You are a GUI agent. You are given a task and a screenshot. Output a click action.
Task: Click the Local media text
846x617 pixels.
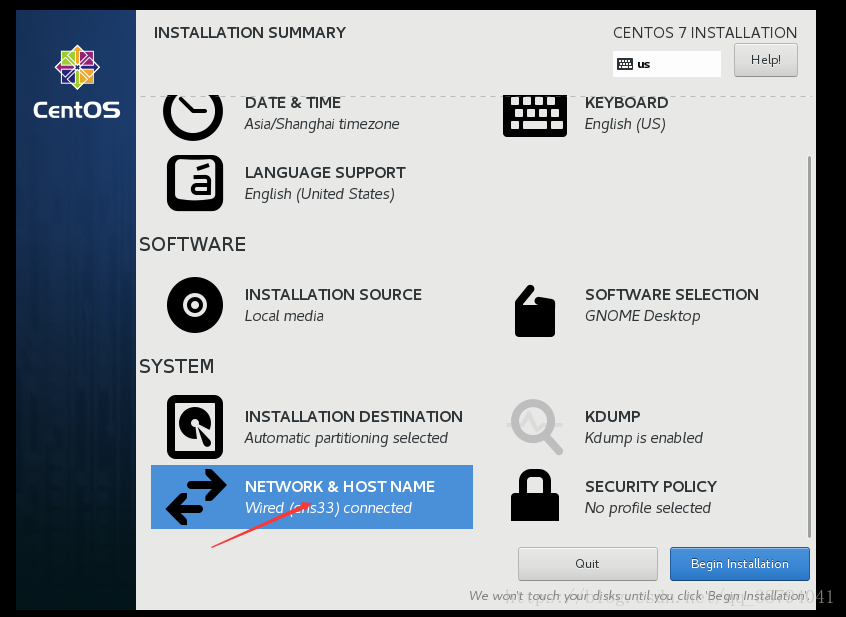pyautogui.click(x=284, y=316)
